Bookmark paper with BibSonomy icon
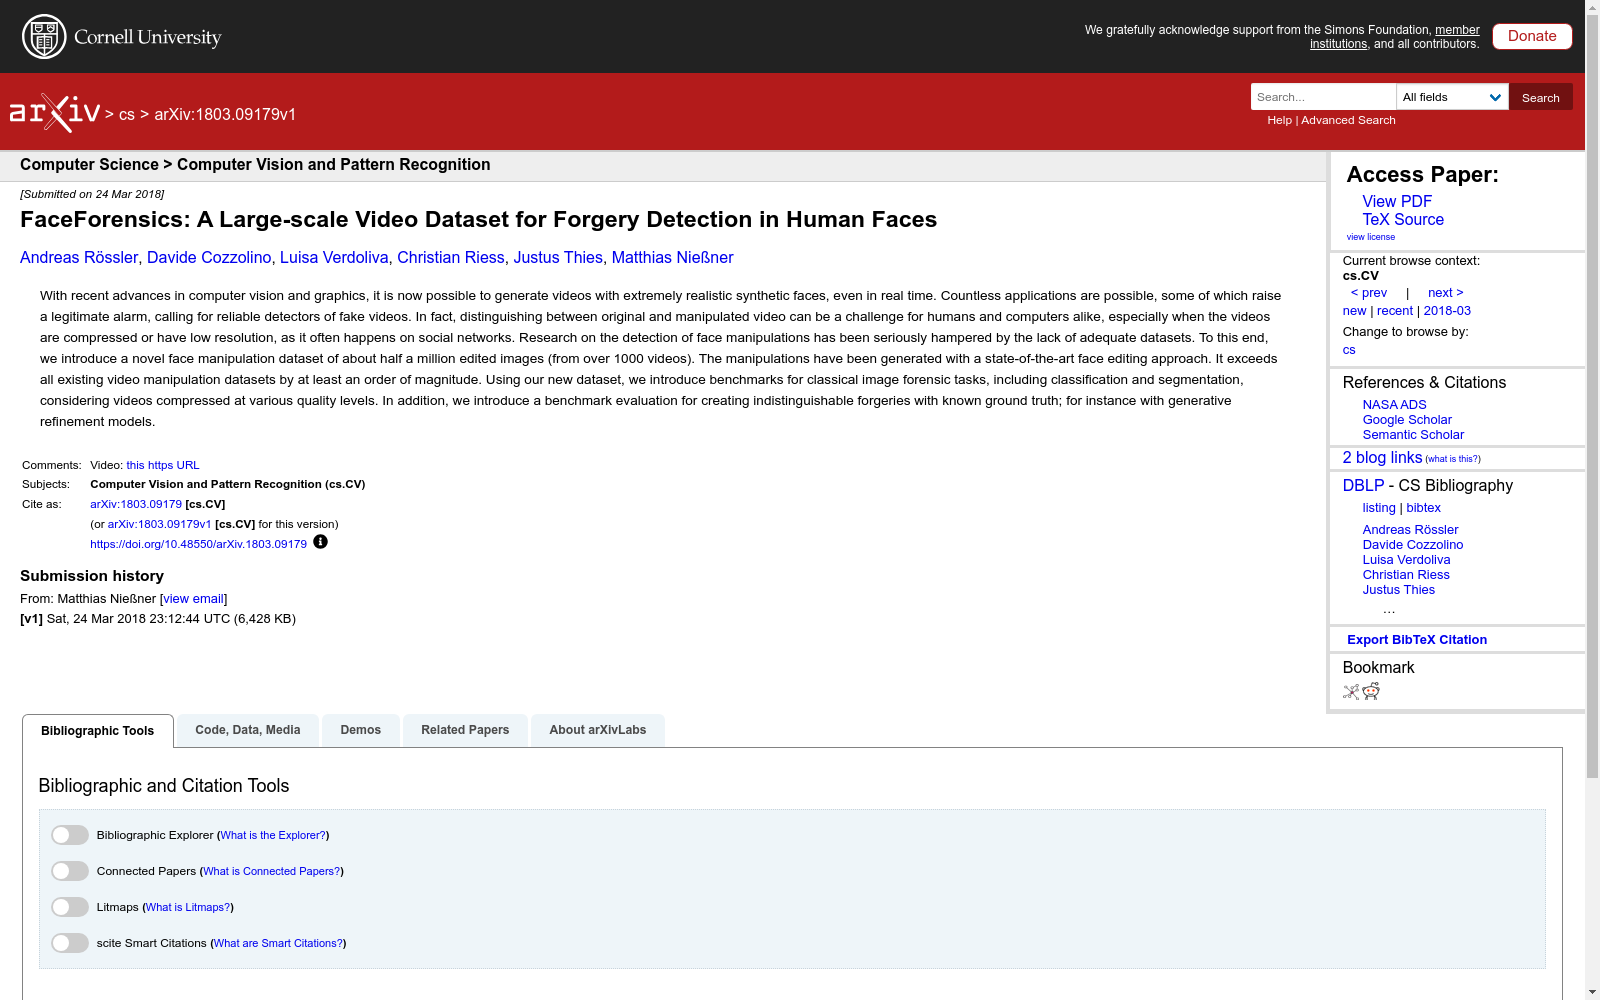The width and height of the screenshot is (1600, 1000). [x=1351, y=691]
